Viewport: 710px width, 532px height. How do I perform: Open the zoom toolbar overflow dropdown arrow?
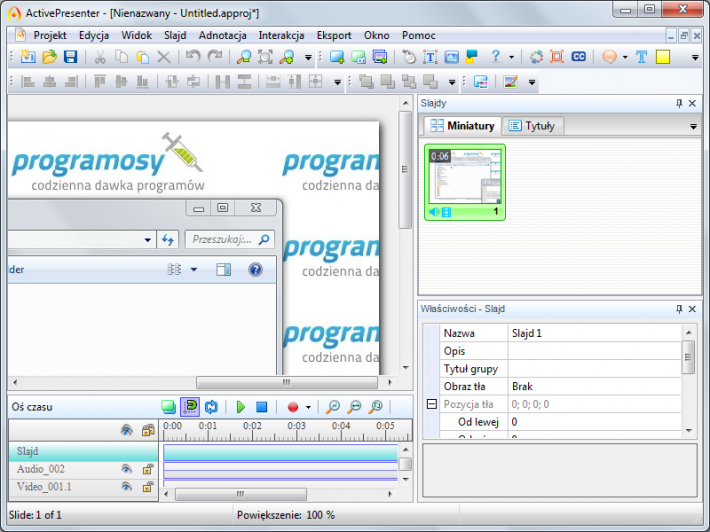tap(308, 57)
